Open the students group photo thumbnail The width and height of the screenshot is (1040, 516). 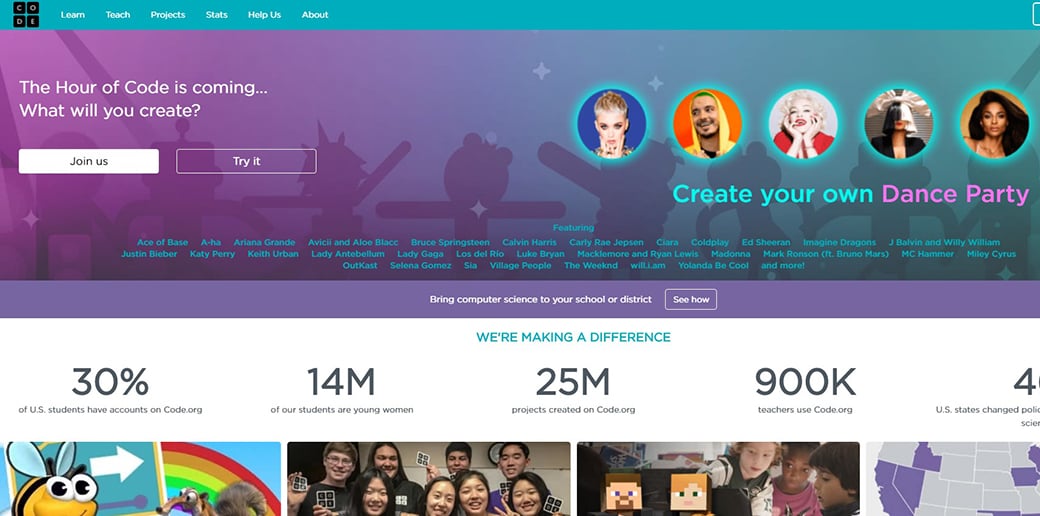(x=428, y=479)
